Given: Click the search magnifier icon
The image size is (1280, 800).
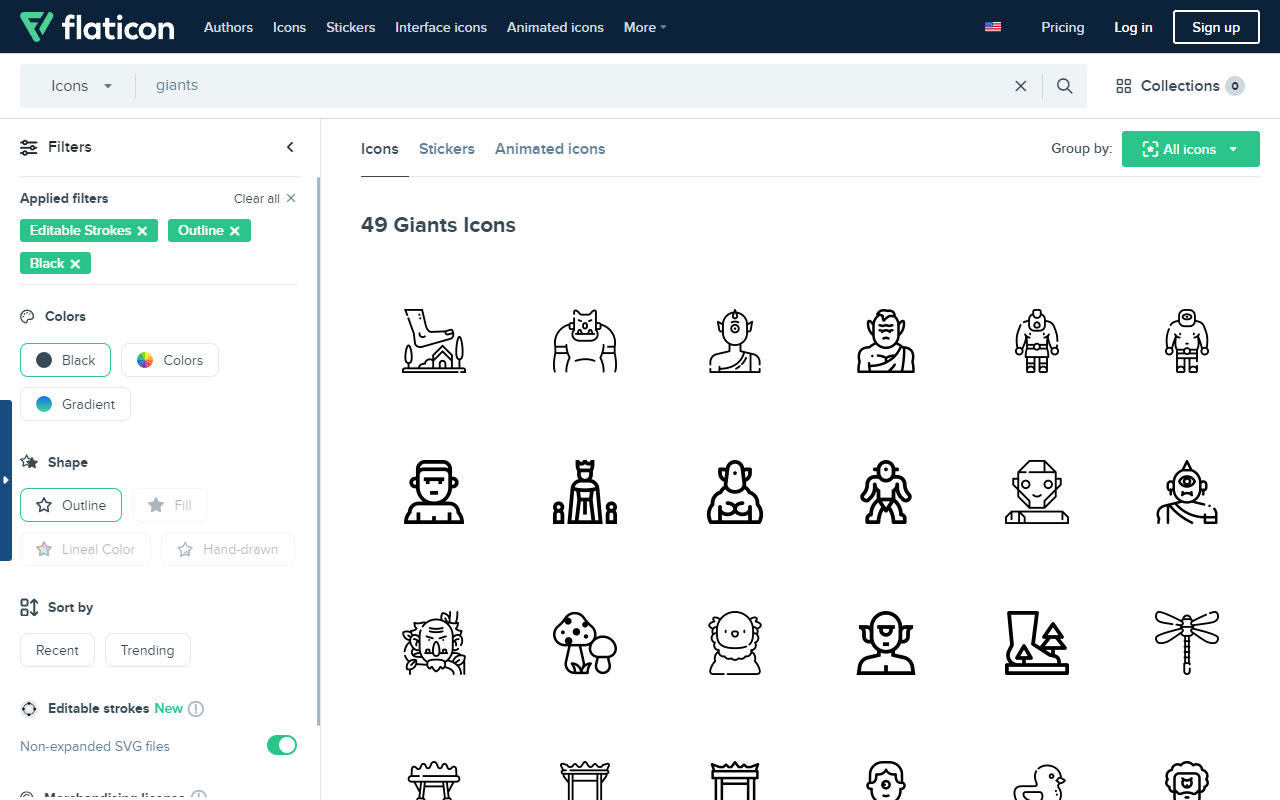Looking at the screenshot, I should (1064, 85).
